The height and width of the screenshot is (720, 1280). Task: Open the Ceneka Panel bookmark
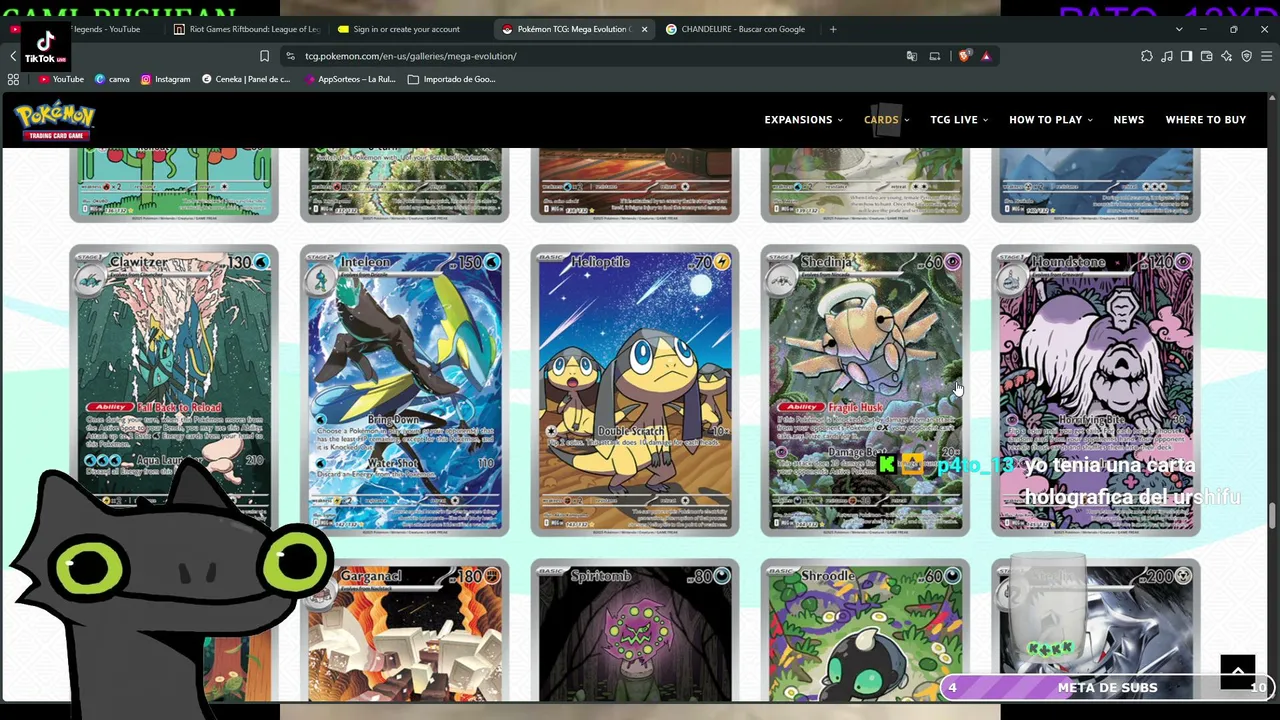pyautogui.click(x=246, y=79)
